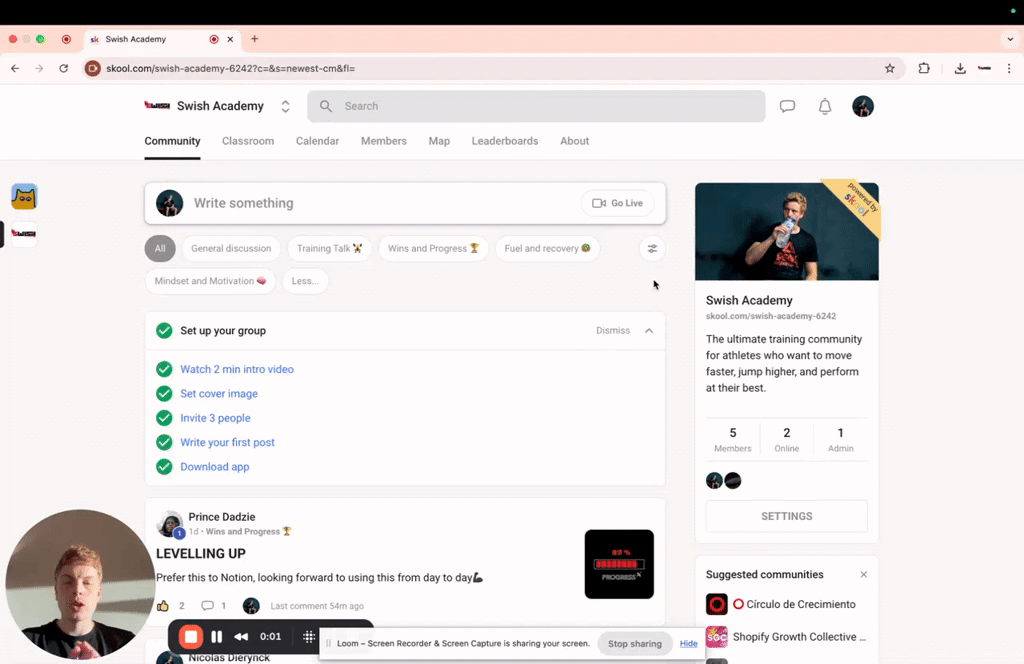Stop the Loom recording
The width and height of the screenshot is (1024, 664).
191,637
